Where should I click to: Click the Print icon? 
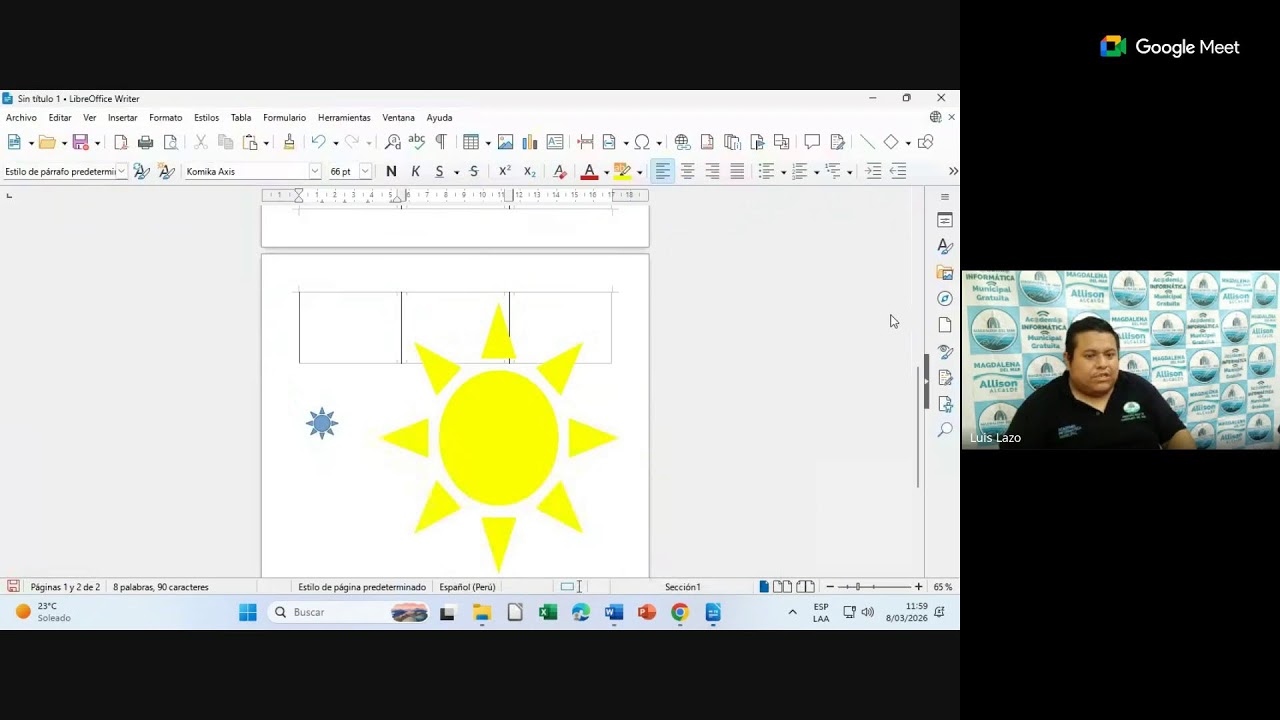click(145, 142)
